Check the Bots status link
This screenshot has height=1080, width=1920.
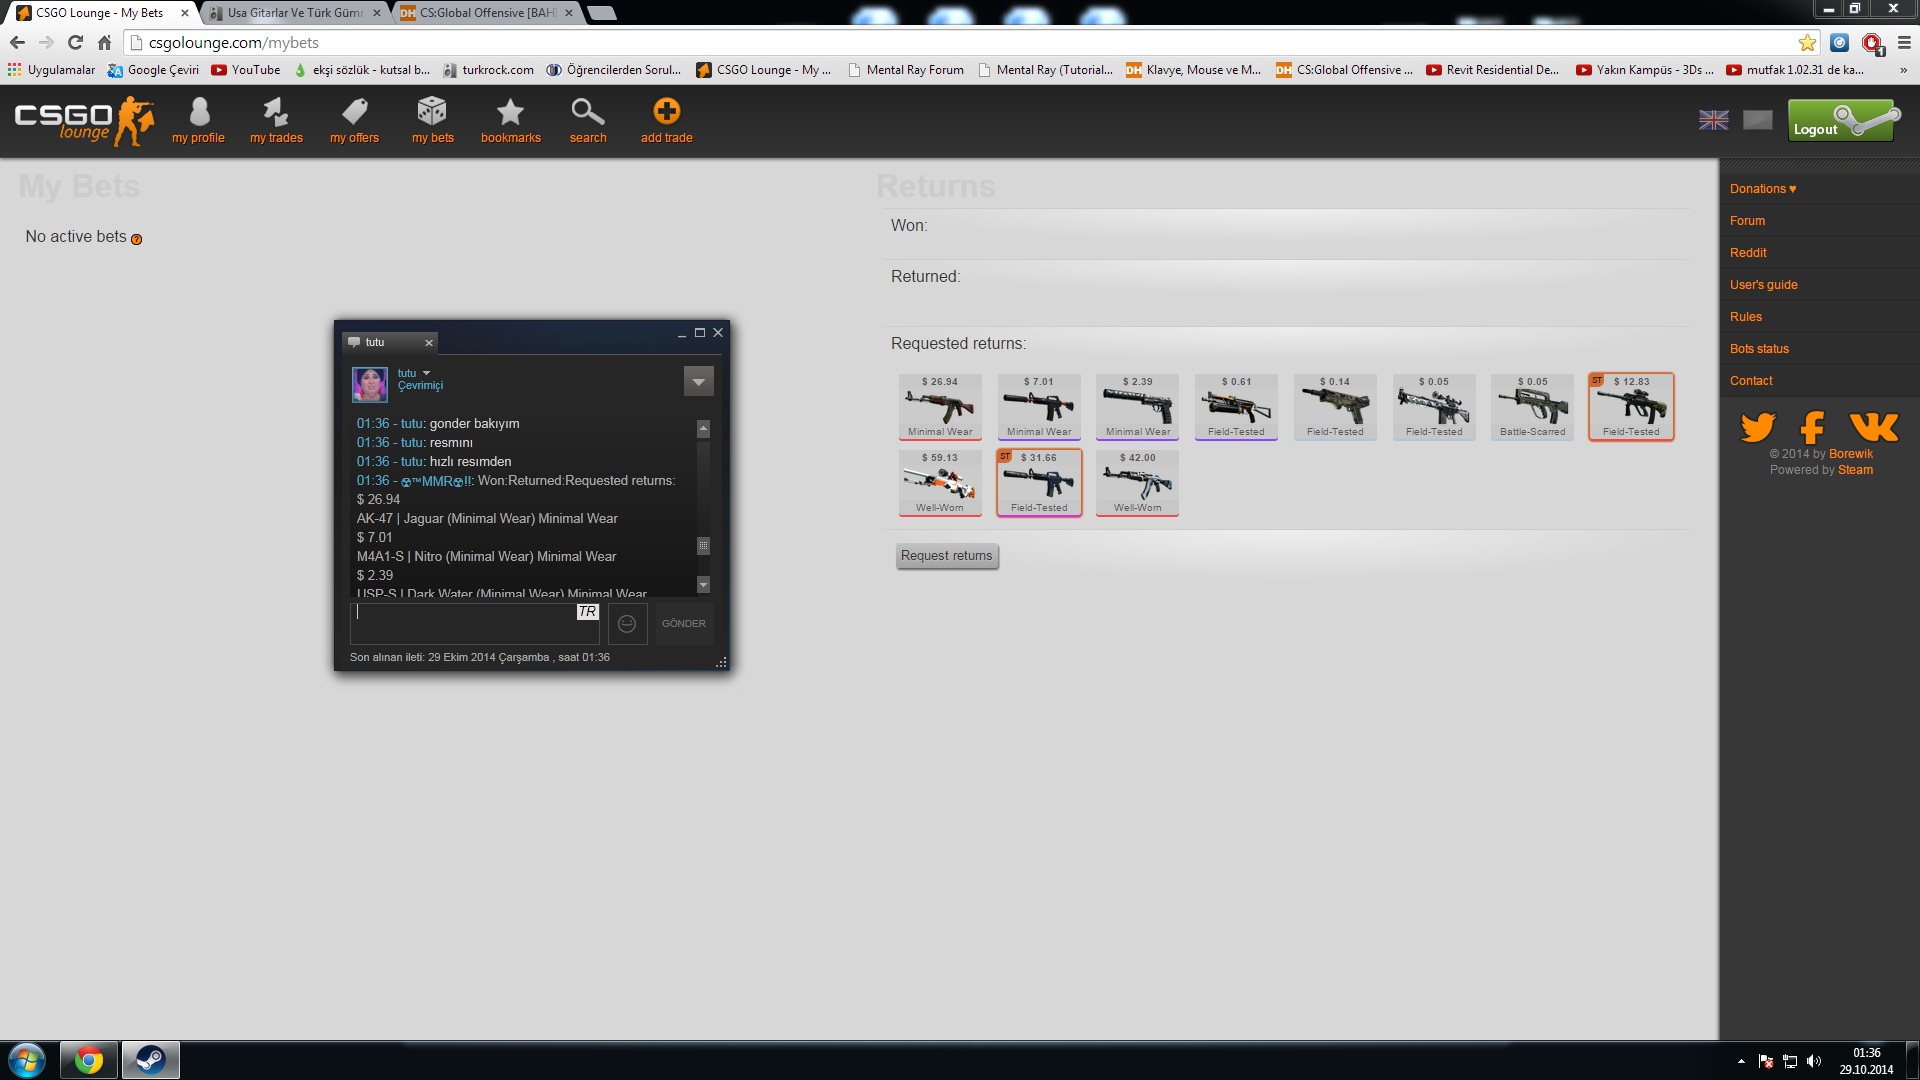pos(1759,349)
